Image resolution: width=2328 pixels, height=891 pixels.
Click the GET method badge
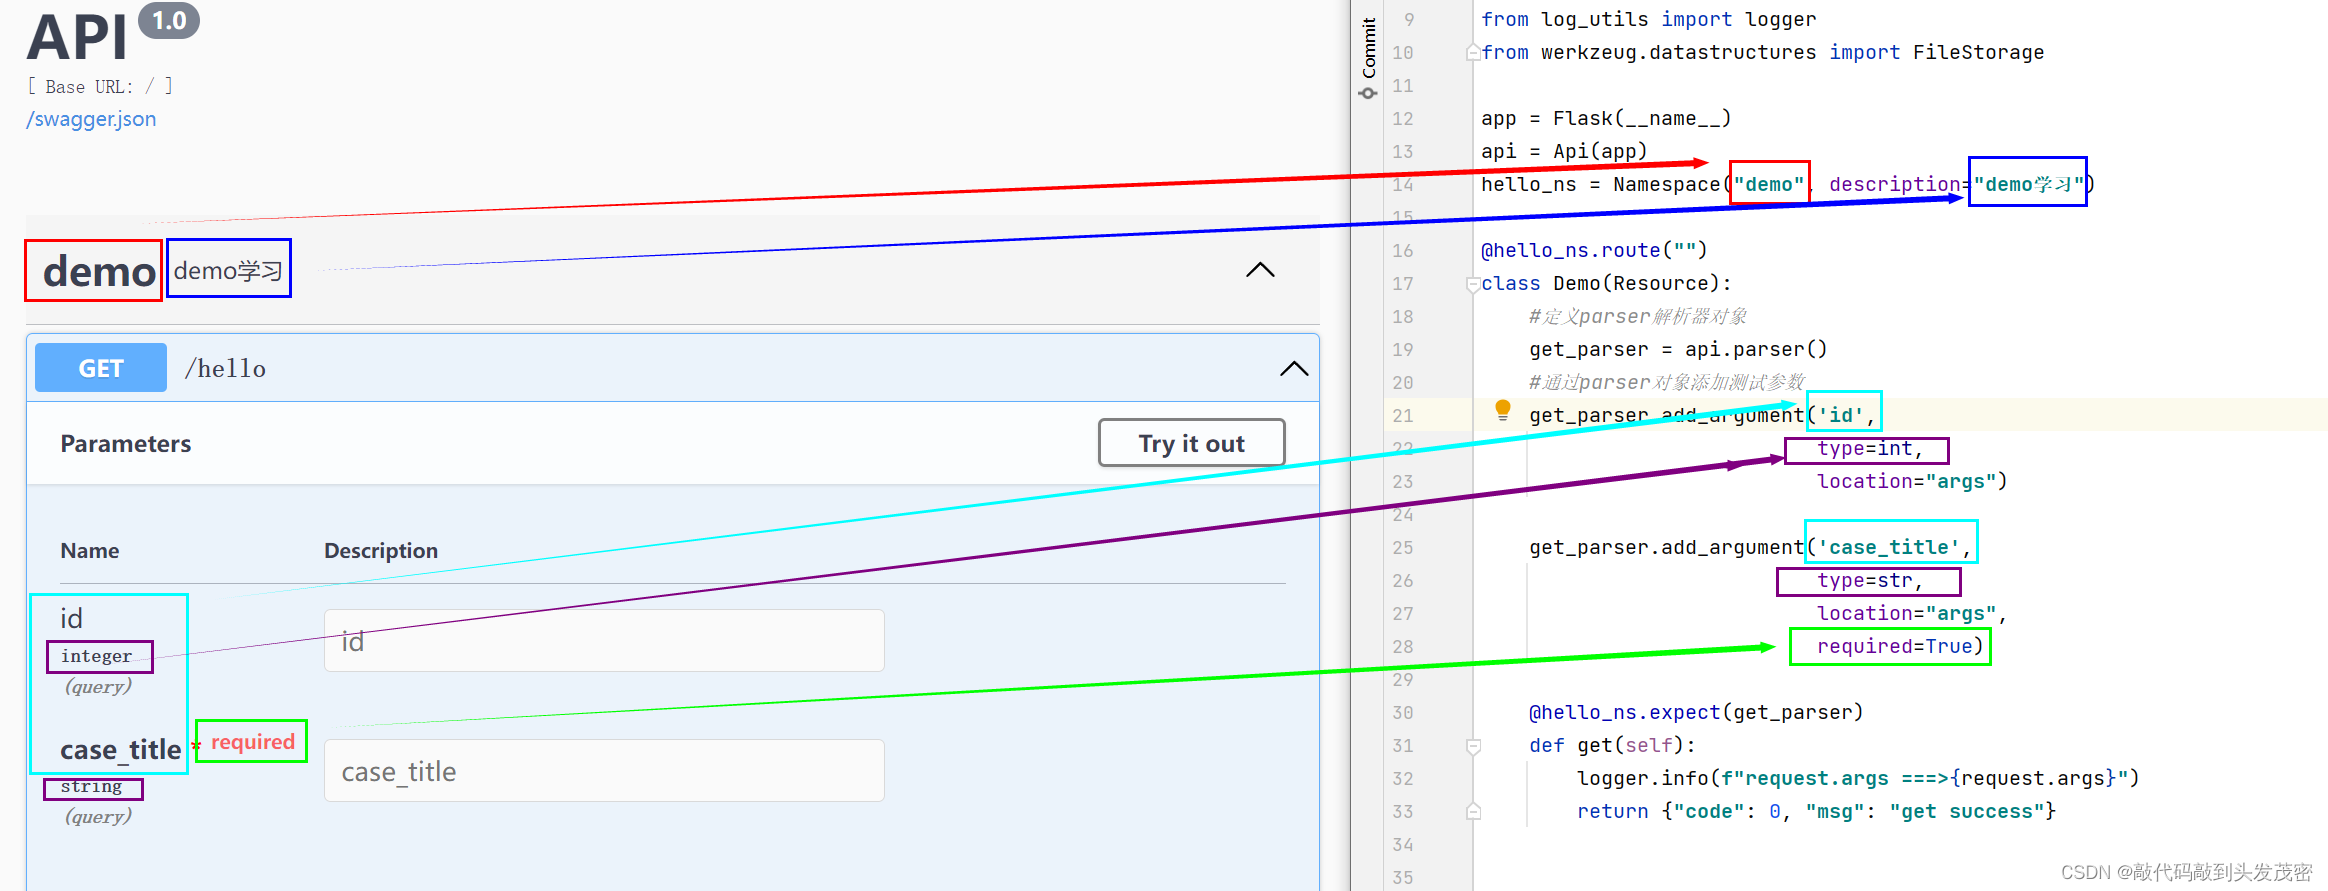(101, 368)
